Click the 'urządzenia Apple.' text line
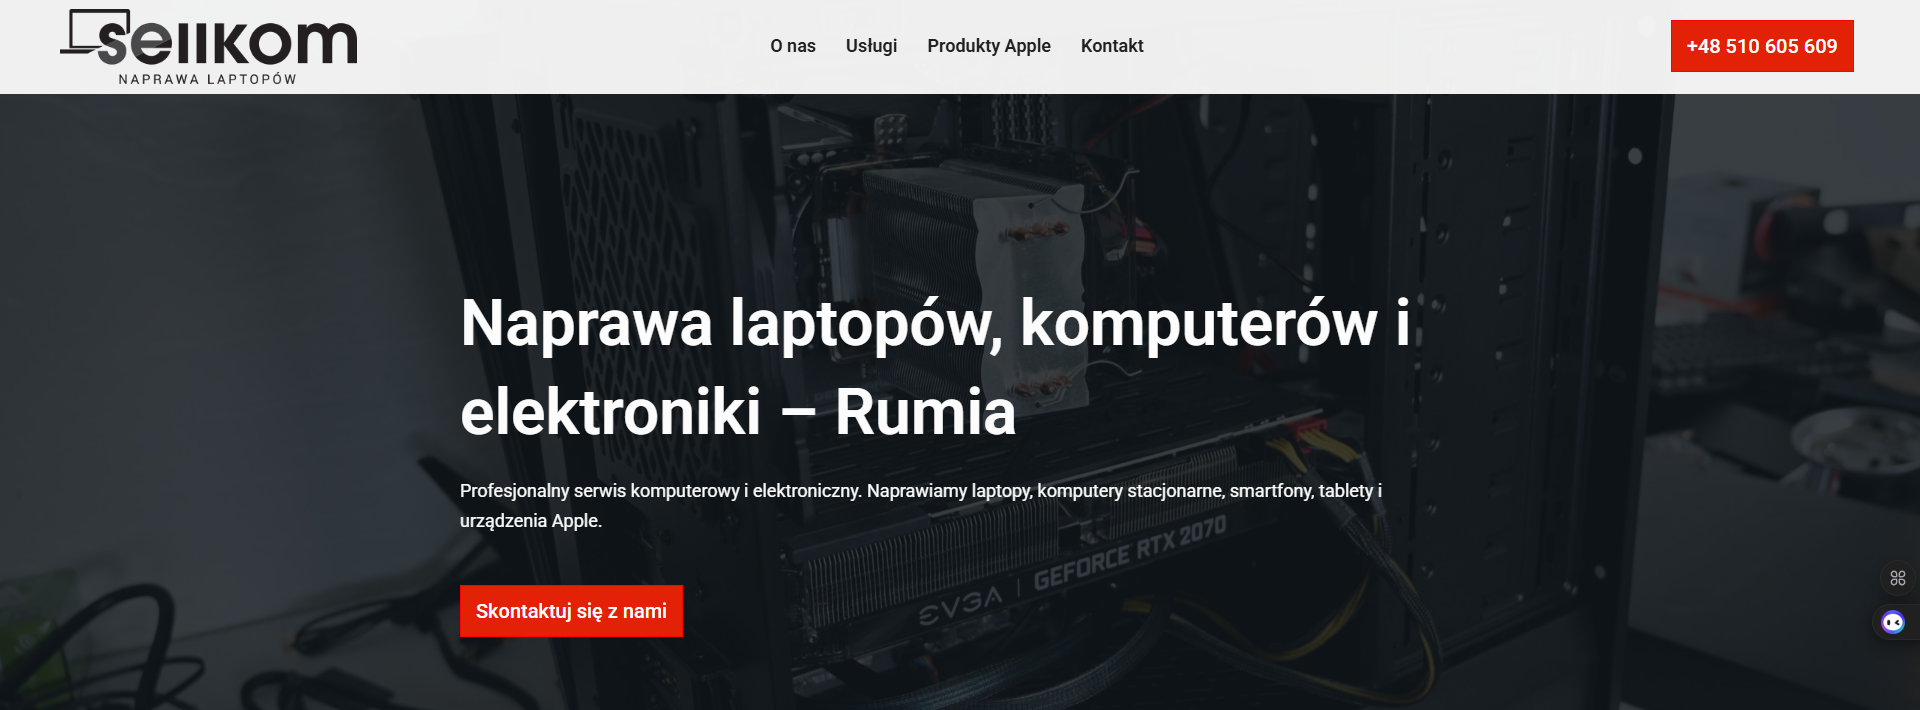Image resolution: width=1920 pixels, height=710 pixels. pyautogui.click(x=531, y=521)
